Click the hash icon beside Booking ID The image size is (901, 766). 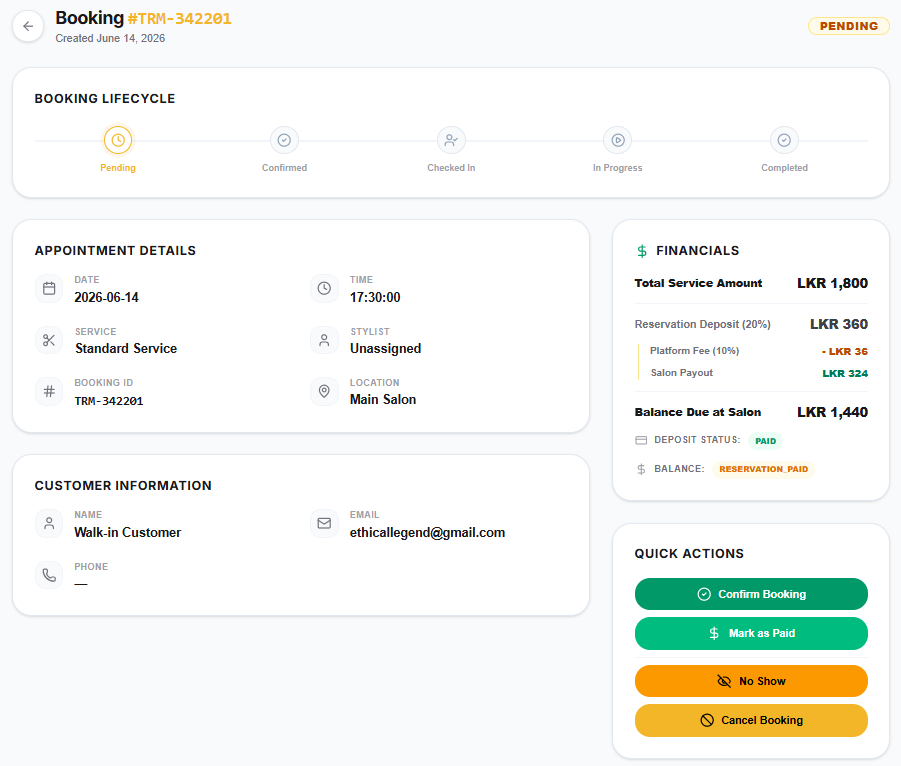49,391
